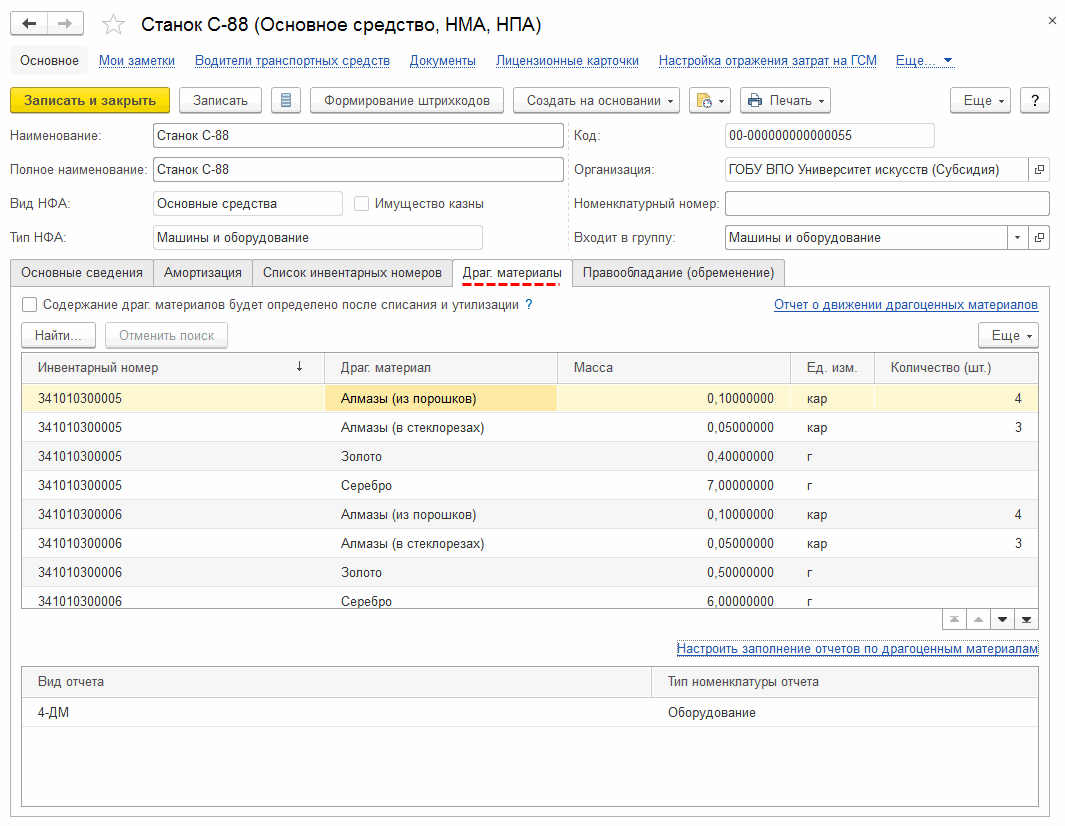The width and height of the screenshot is (1065, 826).
Task: Click the forward navigation arrow
Action: click(65, 23)
